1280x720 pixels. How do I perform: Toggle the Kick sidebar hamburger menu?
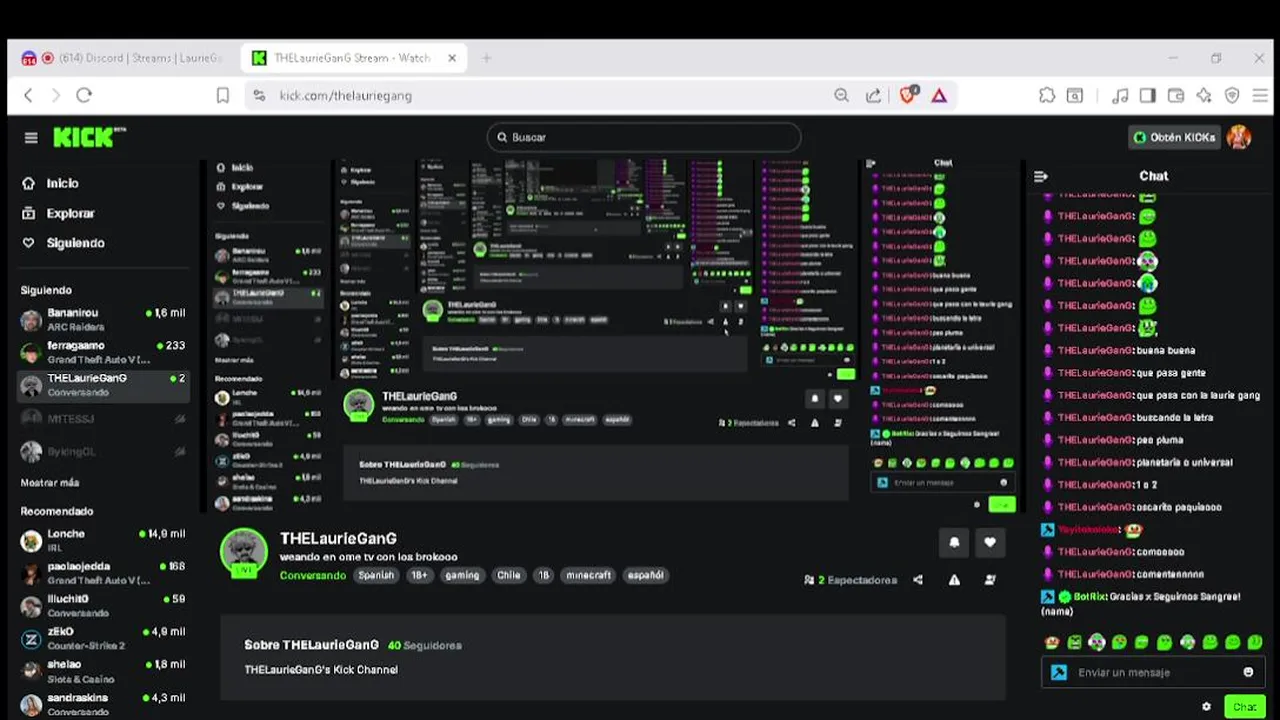click(31, 138)
